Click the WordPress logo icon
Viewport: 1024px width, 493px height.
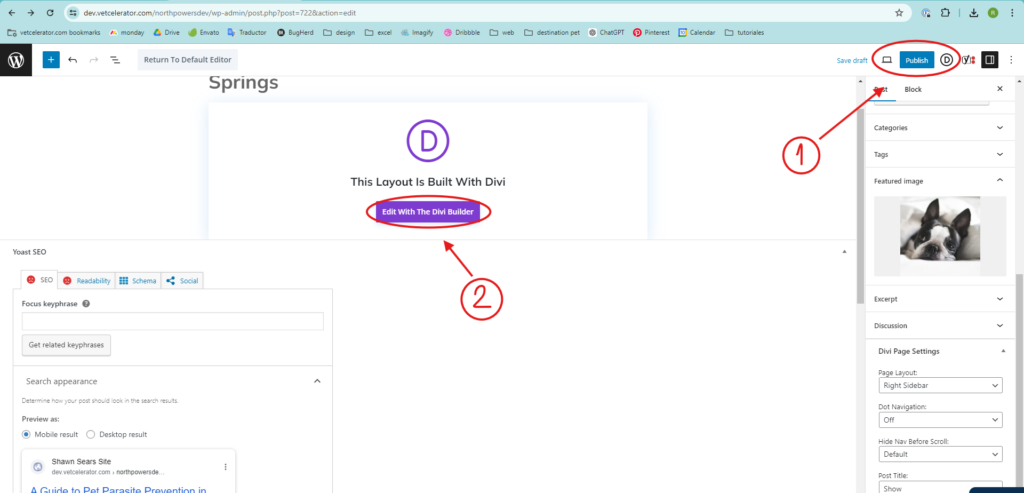[16, 60]
